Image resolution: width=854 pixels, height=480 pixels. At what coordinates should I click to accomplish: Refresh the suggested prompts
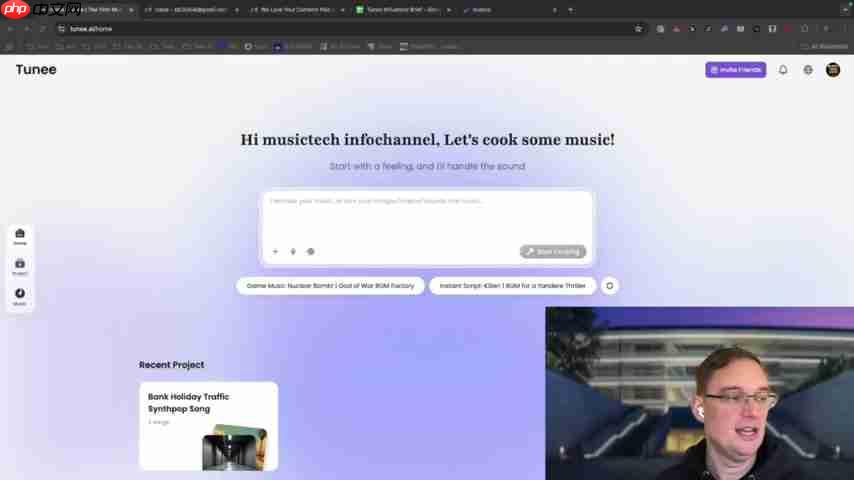click(609, 285)
